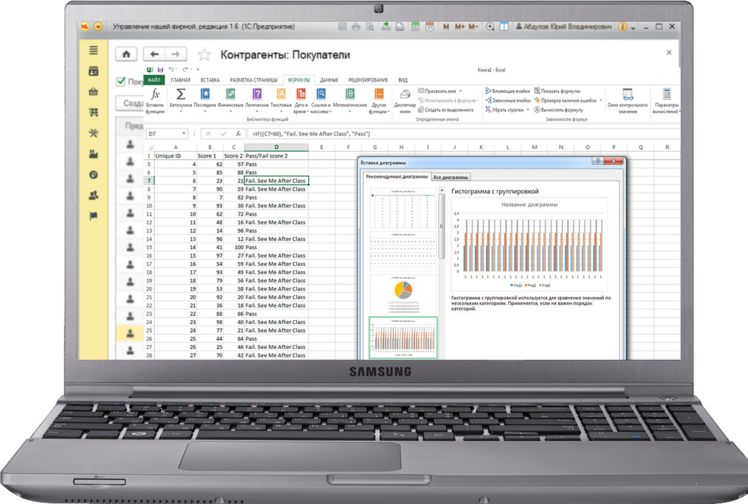The width and height of the screenshot is (748, 504).
Task: Expand the Присвоить имя dropdown arrow
Action: point(460,91)
